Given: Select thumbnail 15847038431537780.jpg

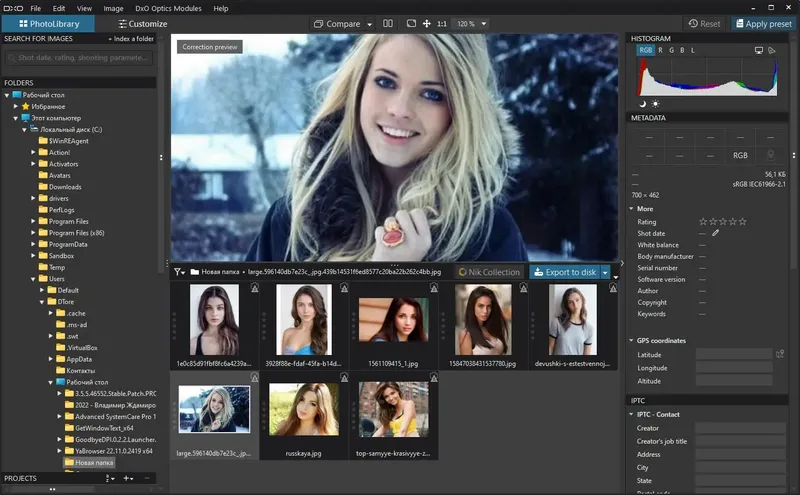Looking at the screenshot, I should 483,319.
